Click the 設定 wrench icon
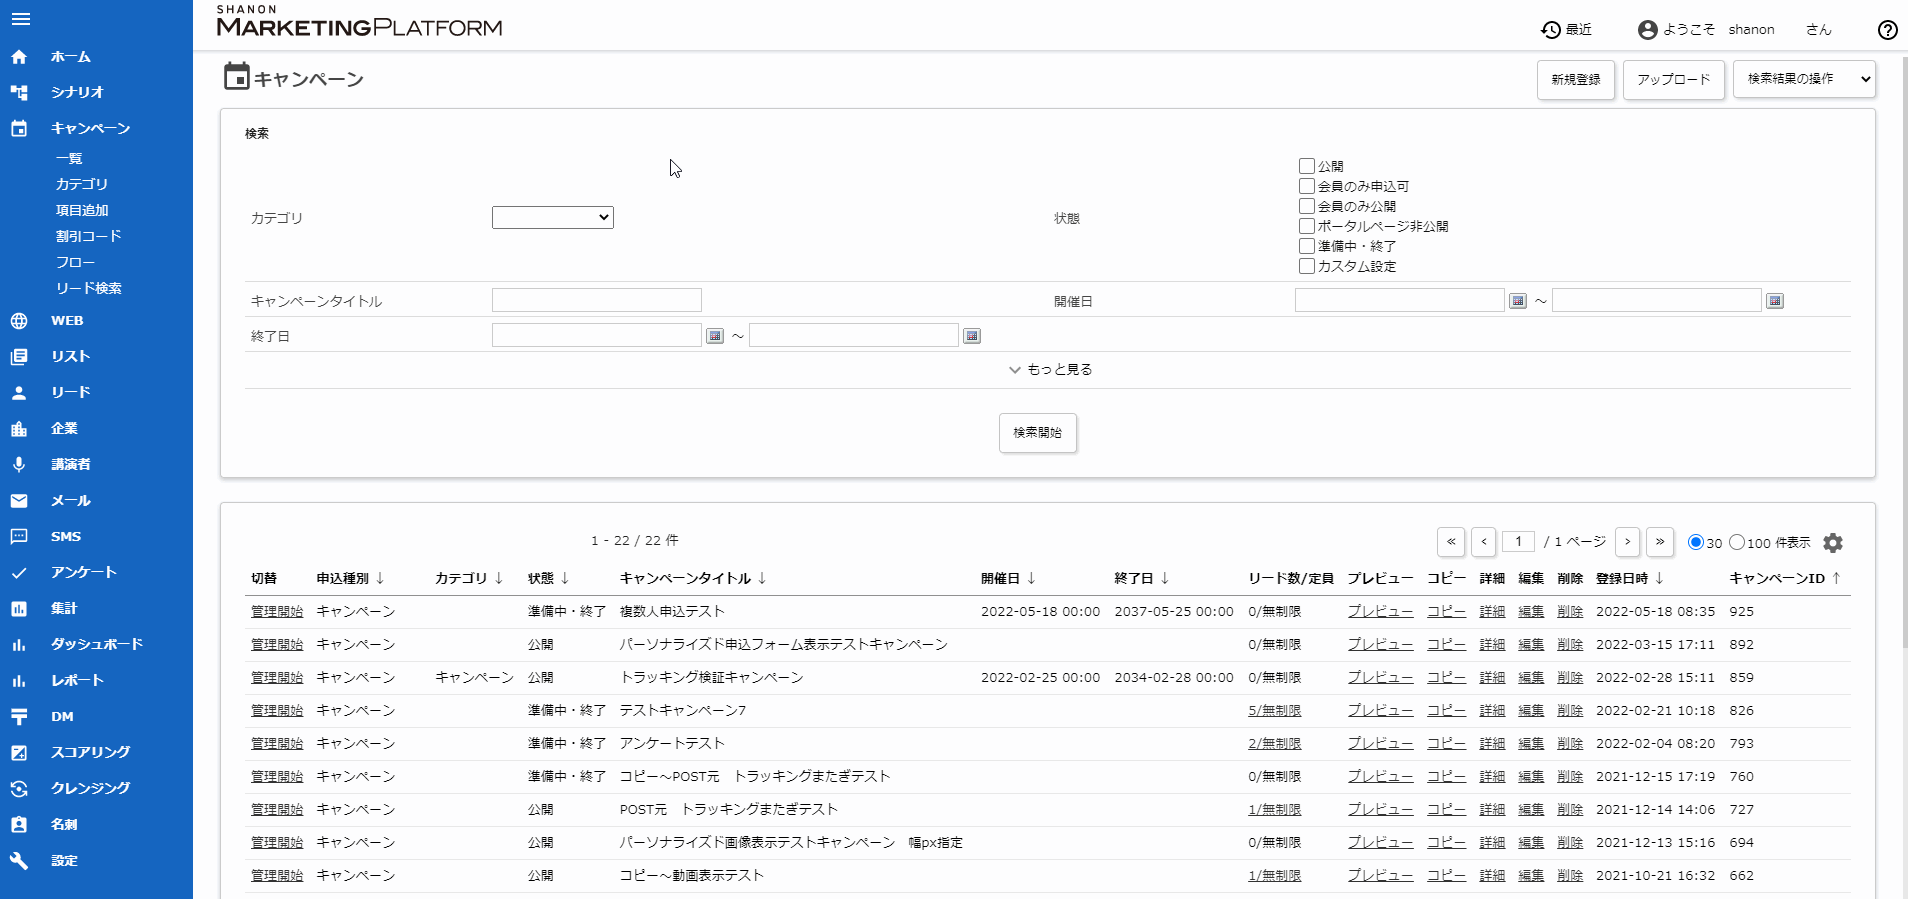 tap(19, 861)
